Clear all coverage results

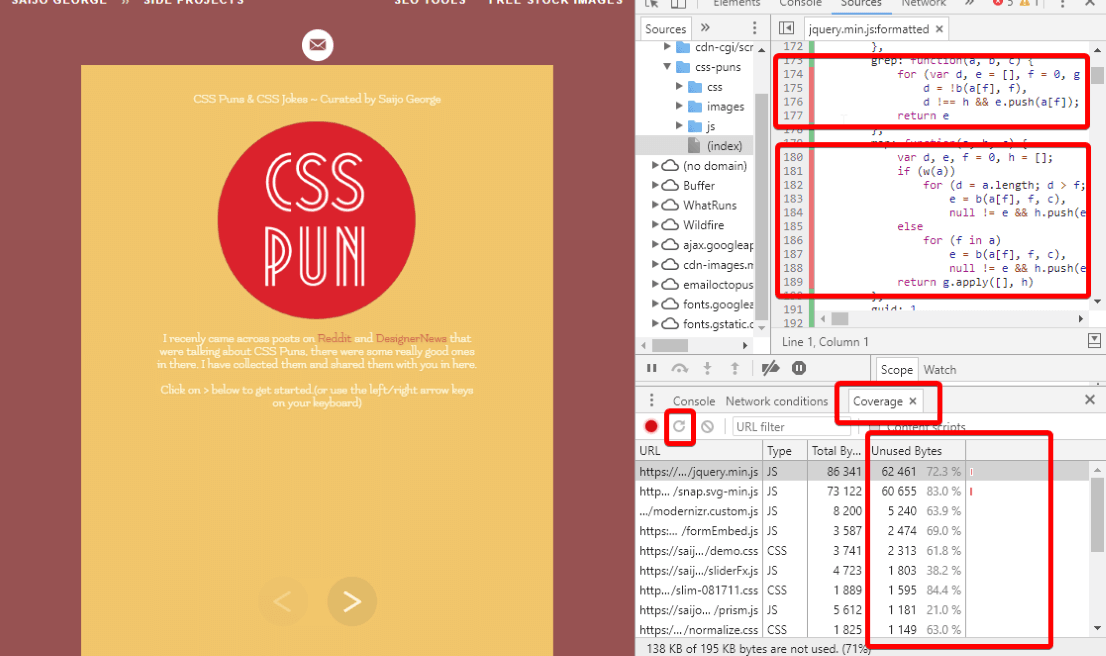(707, 426)
